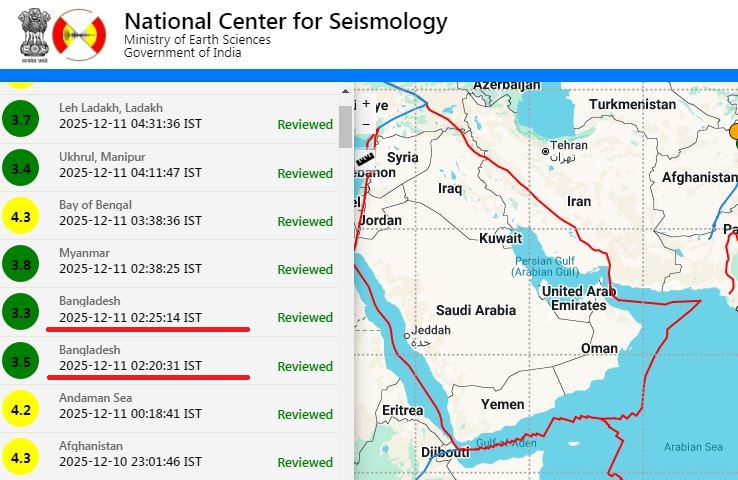Click the 4.3 magnitude circle for Afghanistan
The image size is (738, 480).
20,458
